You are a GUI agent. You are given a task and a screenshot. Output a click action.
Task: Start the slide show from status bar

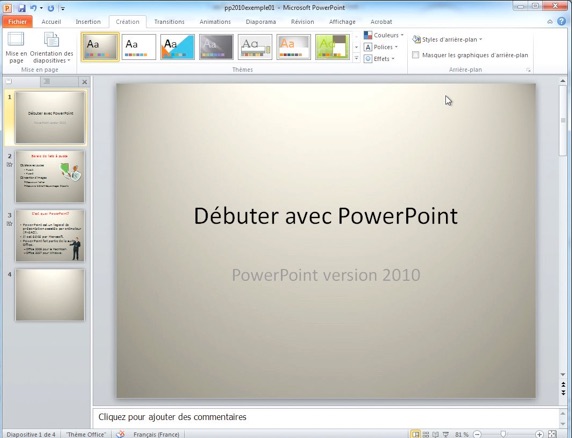pyautogui.click(x=446, y=434)
